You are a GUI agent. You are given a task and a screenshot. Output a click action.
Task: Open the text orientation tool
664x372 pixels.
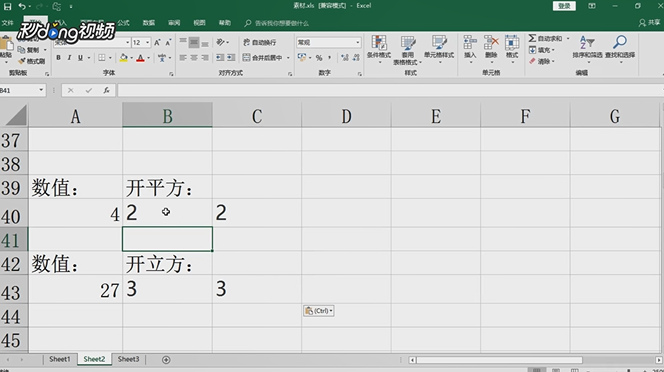click(220, 42)
